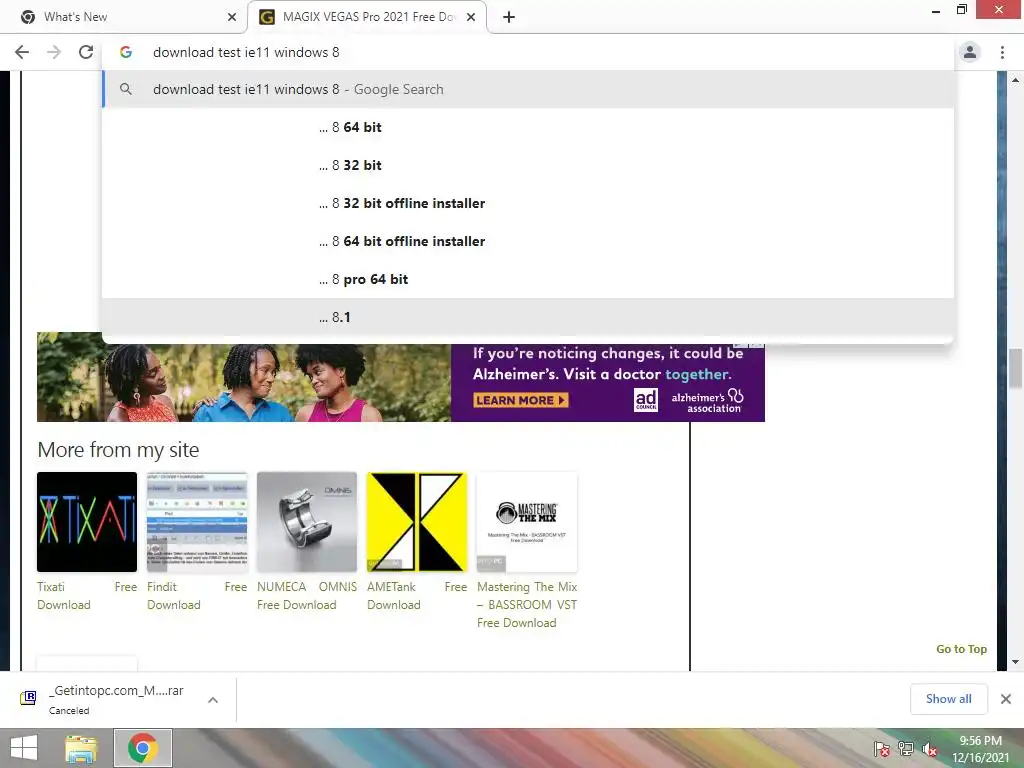1024x768 pixels.
Task: Go back to the previous page
Action: (x=22, y=52)
